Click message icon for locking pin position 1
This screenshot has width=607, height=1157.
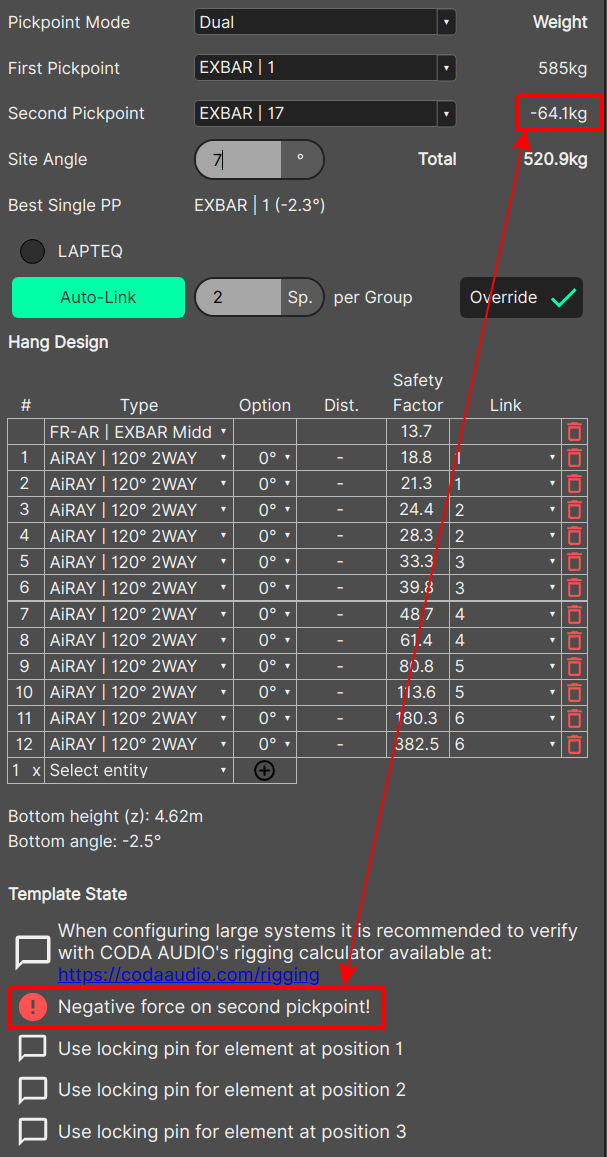33,1048
